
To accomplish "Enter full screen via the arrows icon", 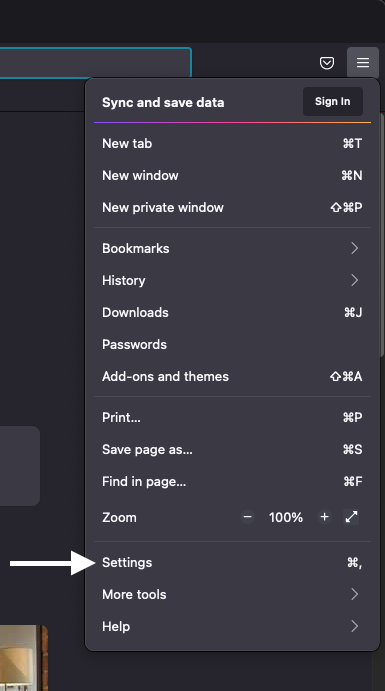I will (x=351, y=517).
